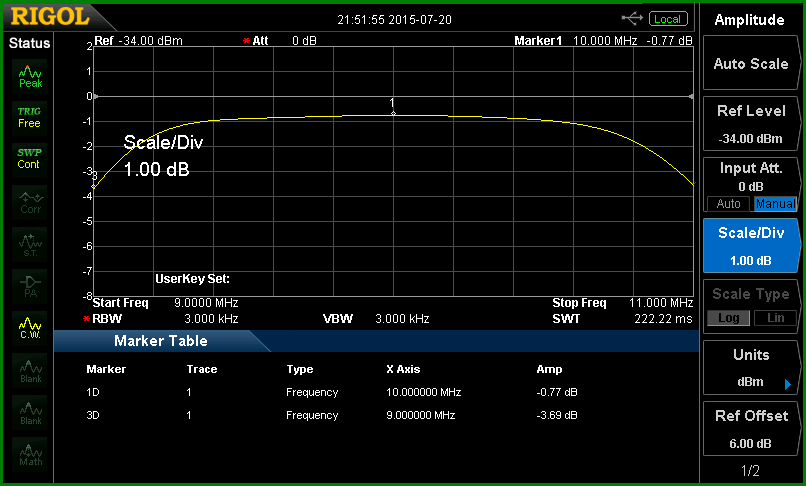The height and width of the screenshot is (486, 806).
Task: Click the Local mode indicator
Action: coord(668,19)
